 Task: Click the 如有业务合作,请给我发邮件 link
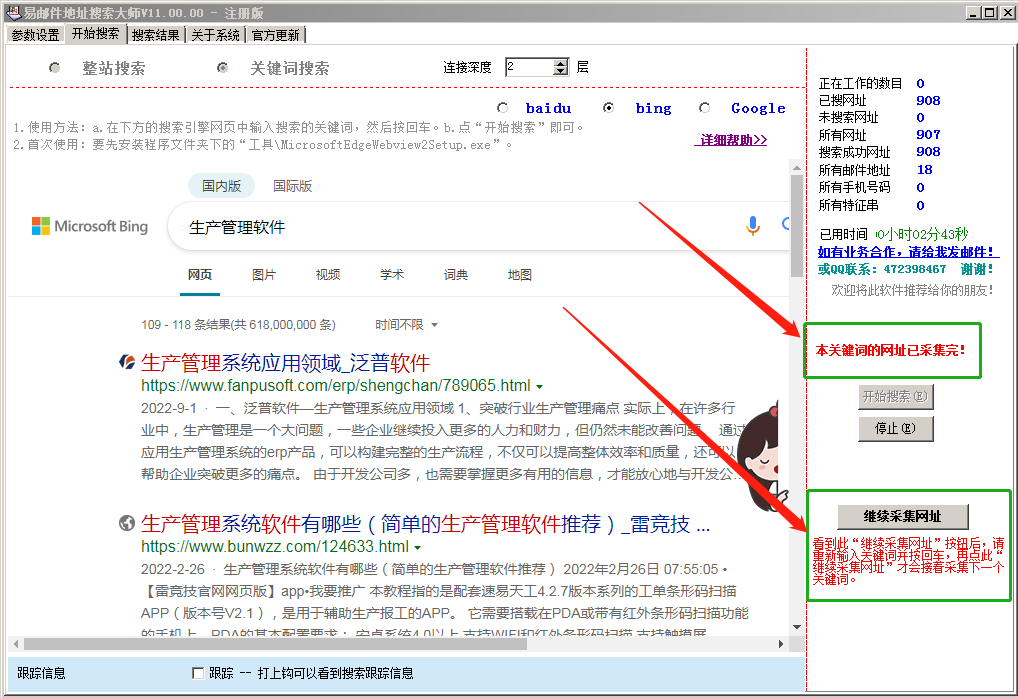tap(908, 252)
